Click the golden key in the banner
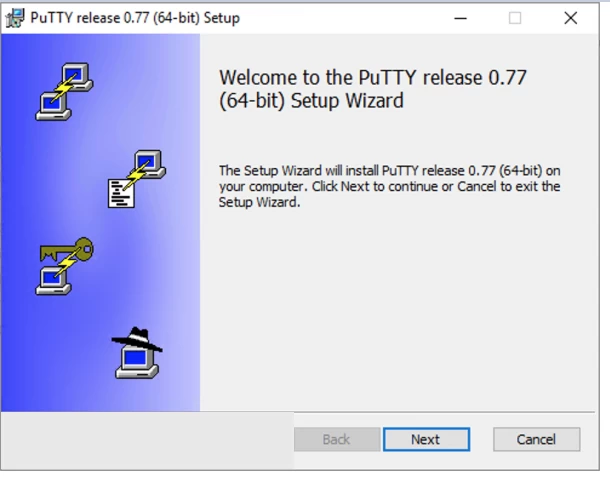 67,249
